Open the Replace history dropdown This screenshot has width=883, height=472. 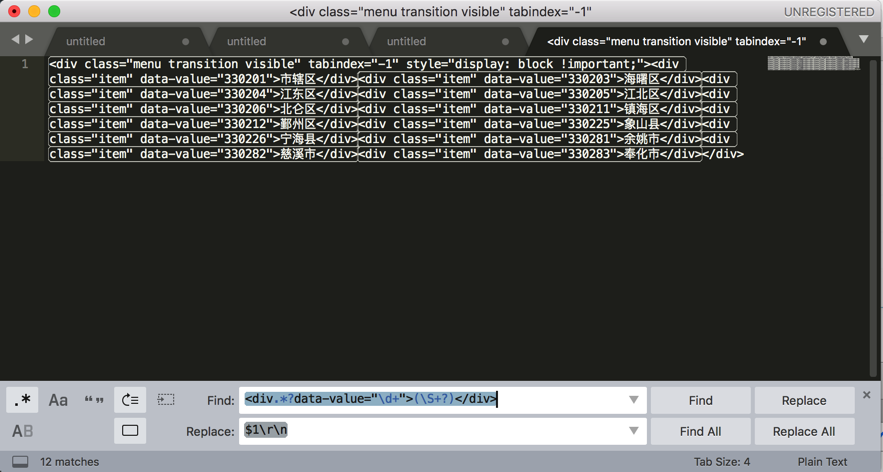(633, 431)
